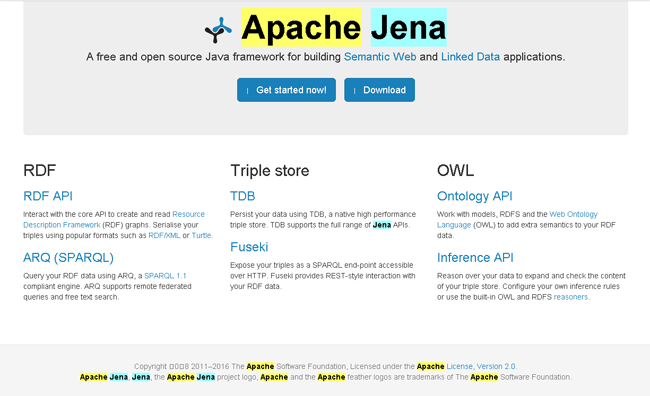
Task: Open the Ontology API heading link
Action: (475, 196)
